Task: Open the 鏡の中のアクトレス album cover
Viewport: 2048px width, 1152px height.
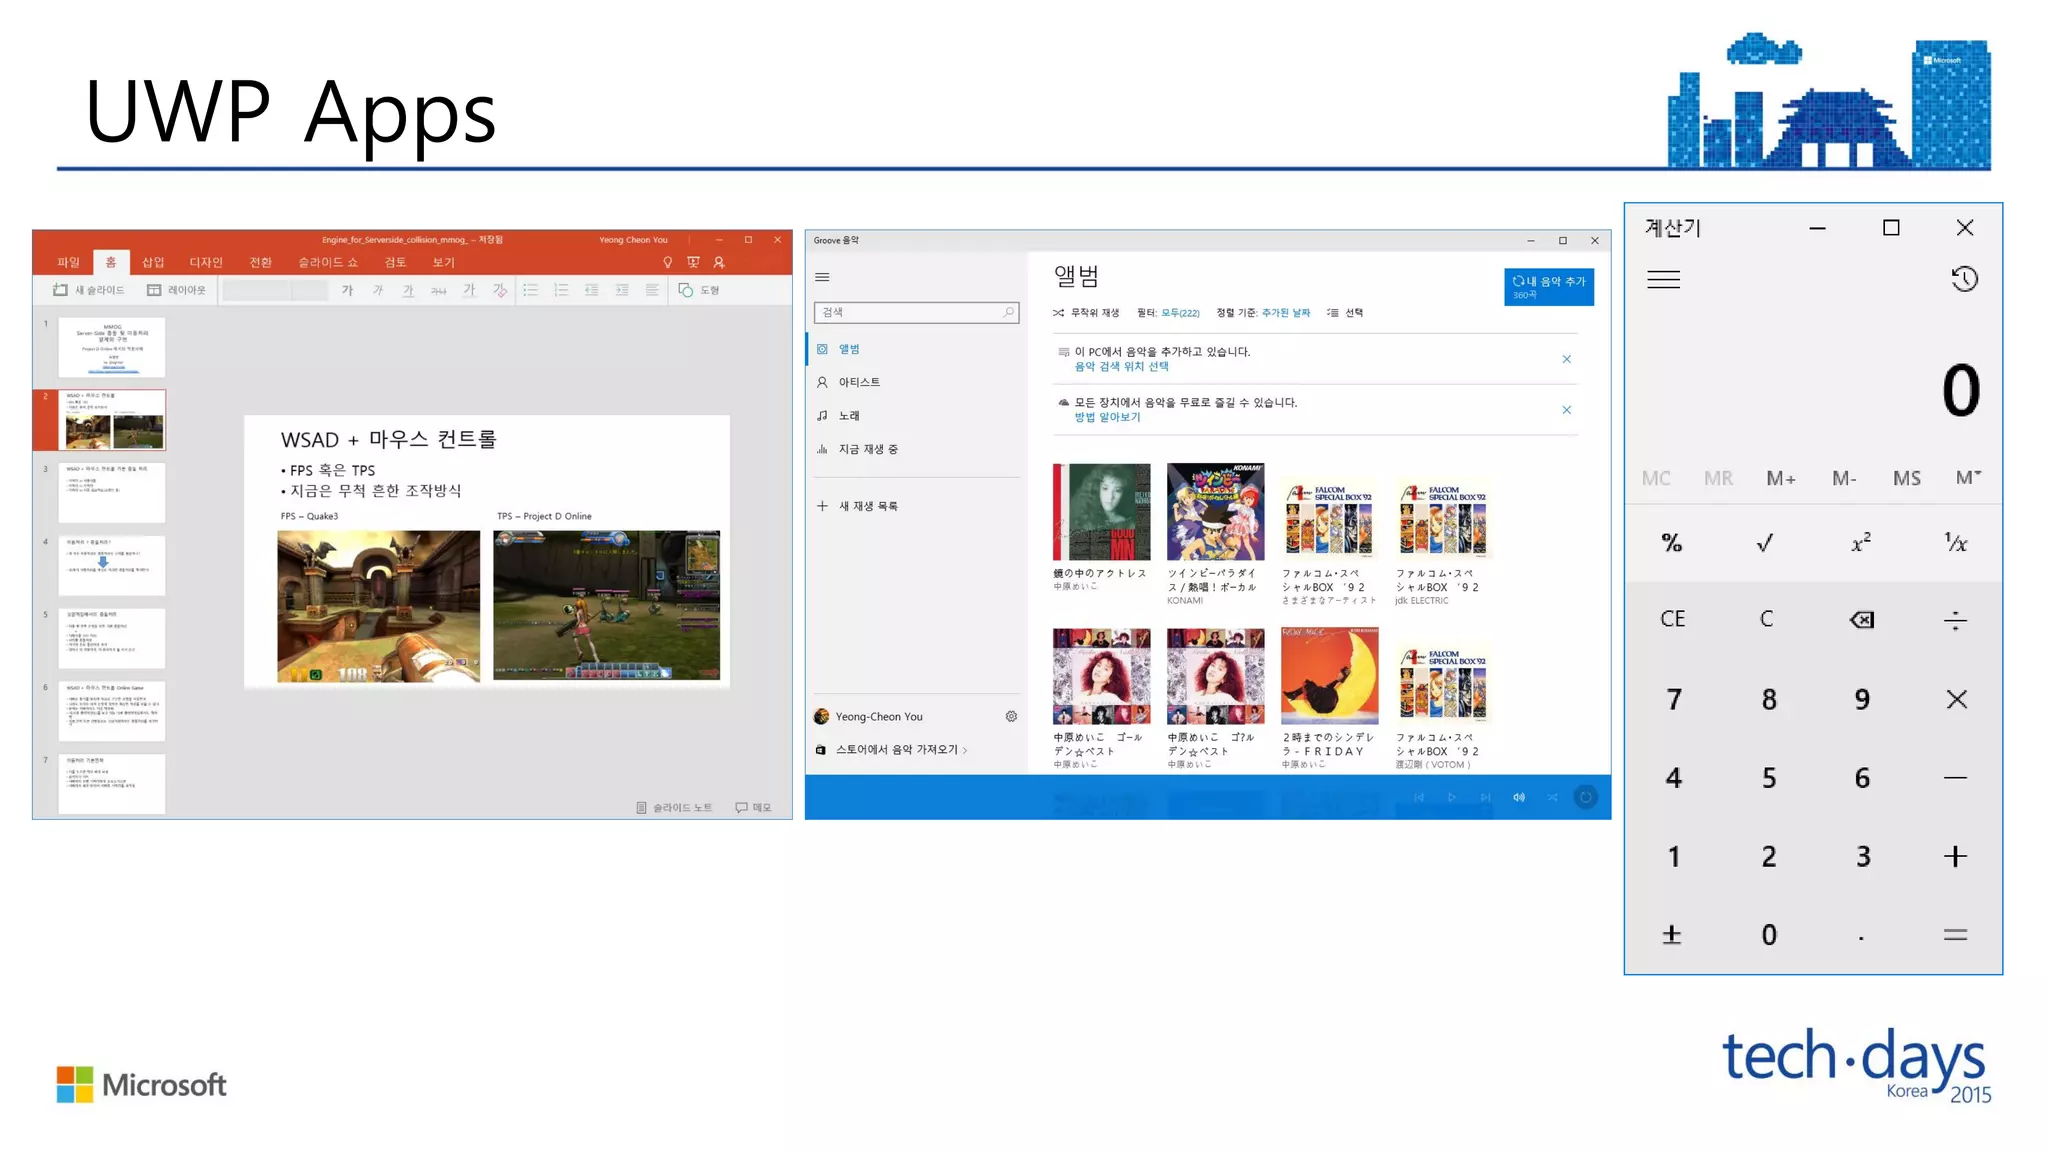Action: (x=1101, y=511)
